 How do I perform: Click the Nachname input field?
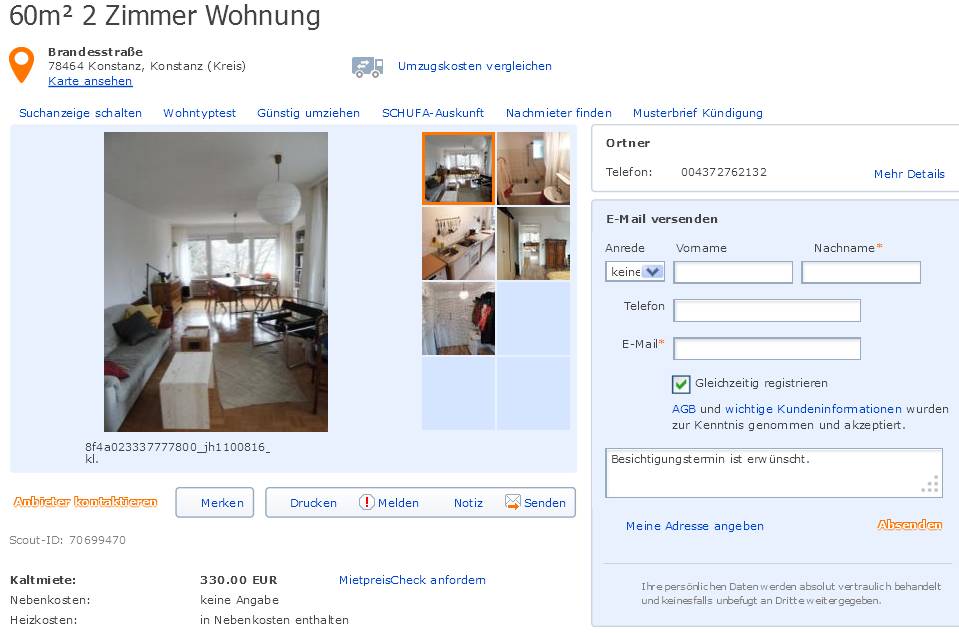coord(861,272)
